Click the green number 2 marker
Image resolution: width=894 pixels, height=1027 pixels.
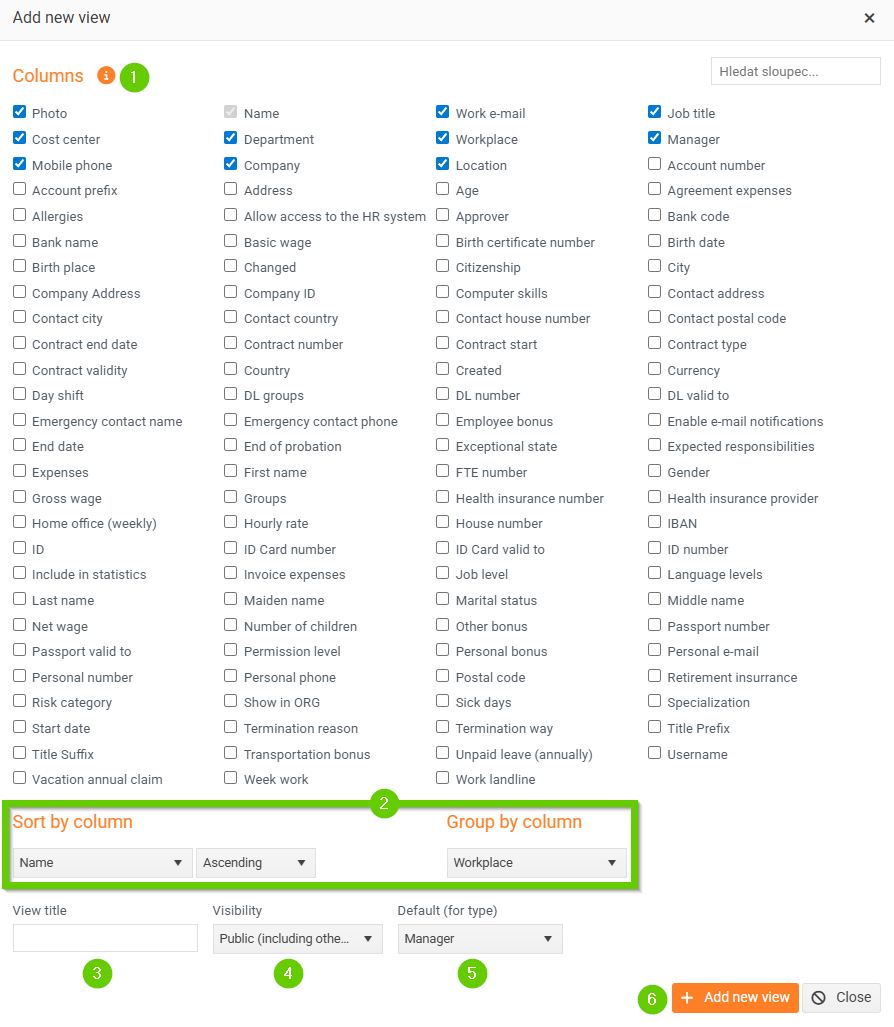coord(385,802)
